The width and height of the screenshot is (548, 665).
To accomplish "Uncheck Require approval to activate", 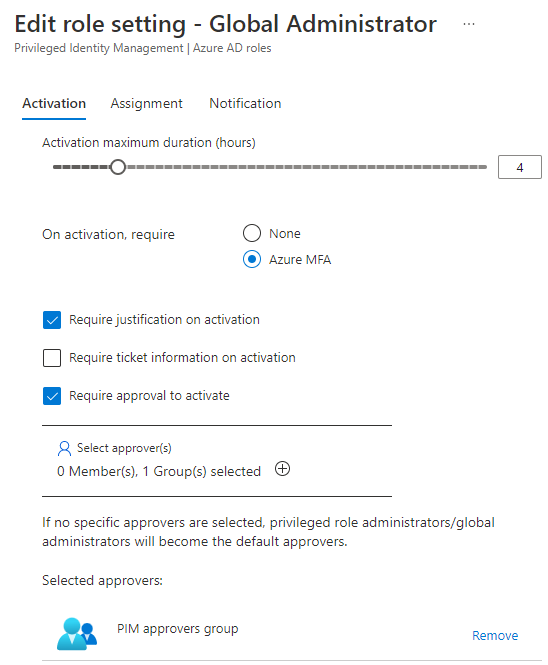I will click(x=52, y=396).
